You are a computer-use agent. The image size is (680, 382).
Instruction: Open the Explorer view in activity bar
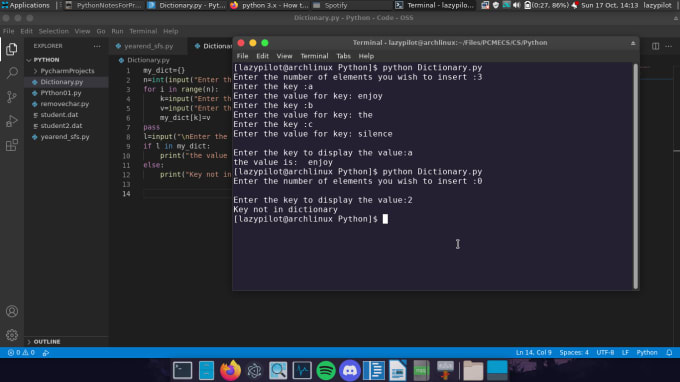click(x=12, y=49)
